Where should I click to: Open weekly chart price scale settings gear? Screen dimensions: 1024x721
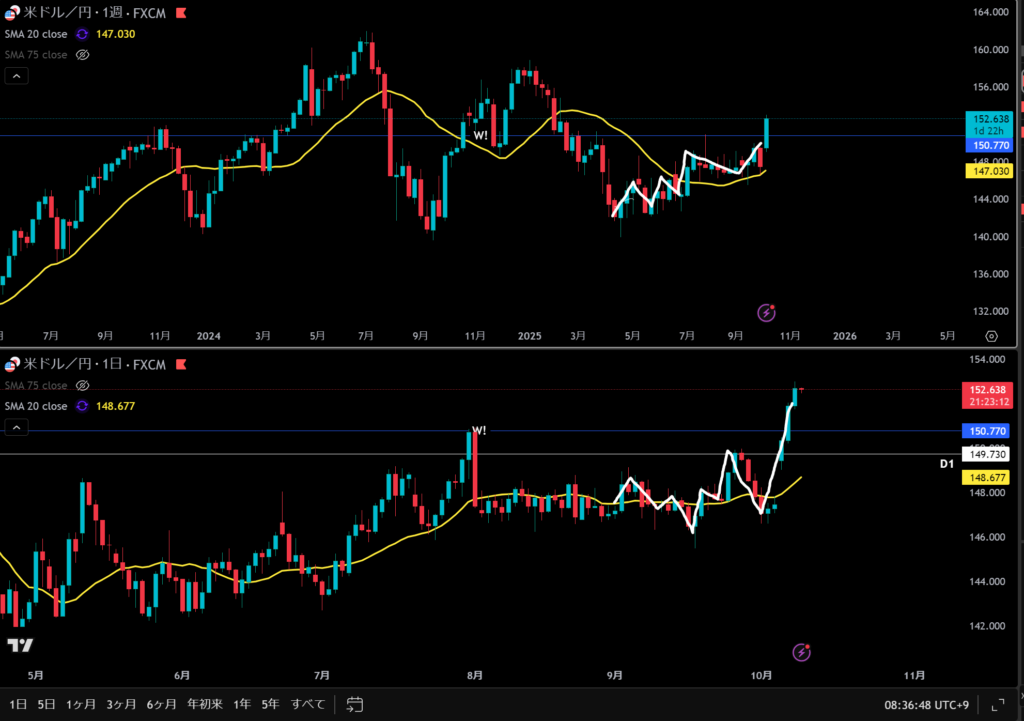(x=991, y=336)
